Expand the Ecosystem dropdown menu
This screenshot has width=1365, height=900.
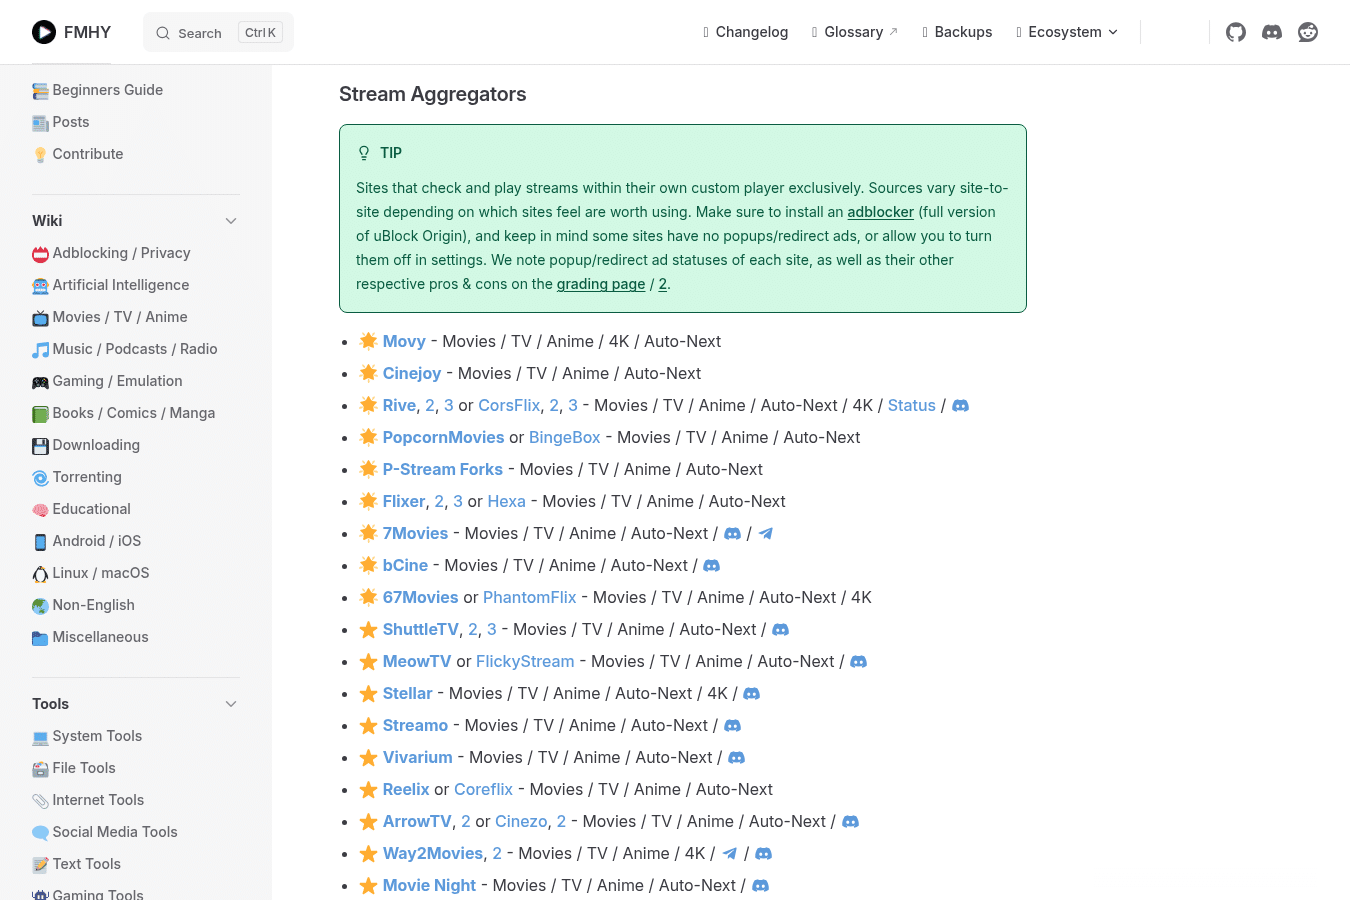1067,32
